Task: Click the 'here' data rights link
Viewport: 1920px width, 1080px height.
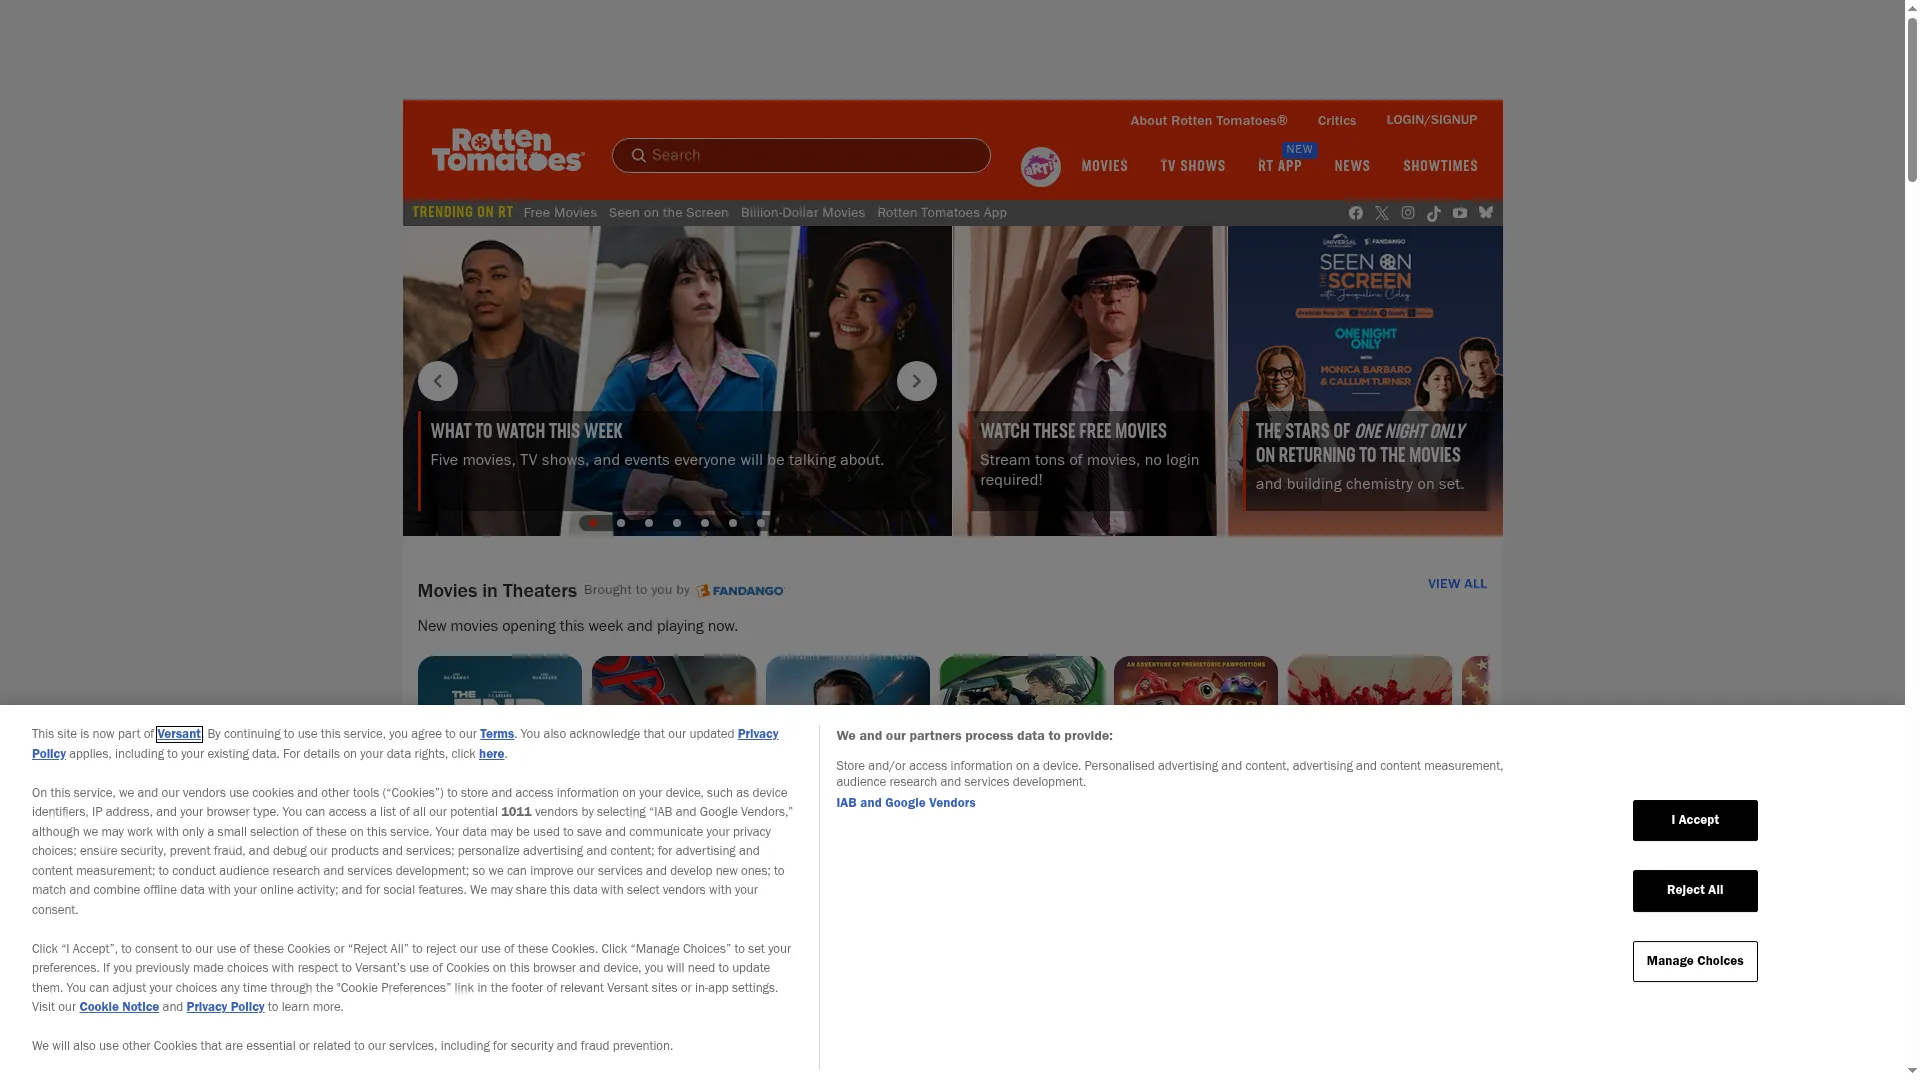Action: [491, 754]
